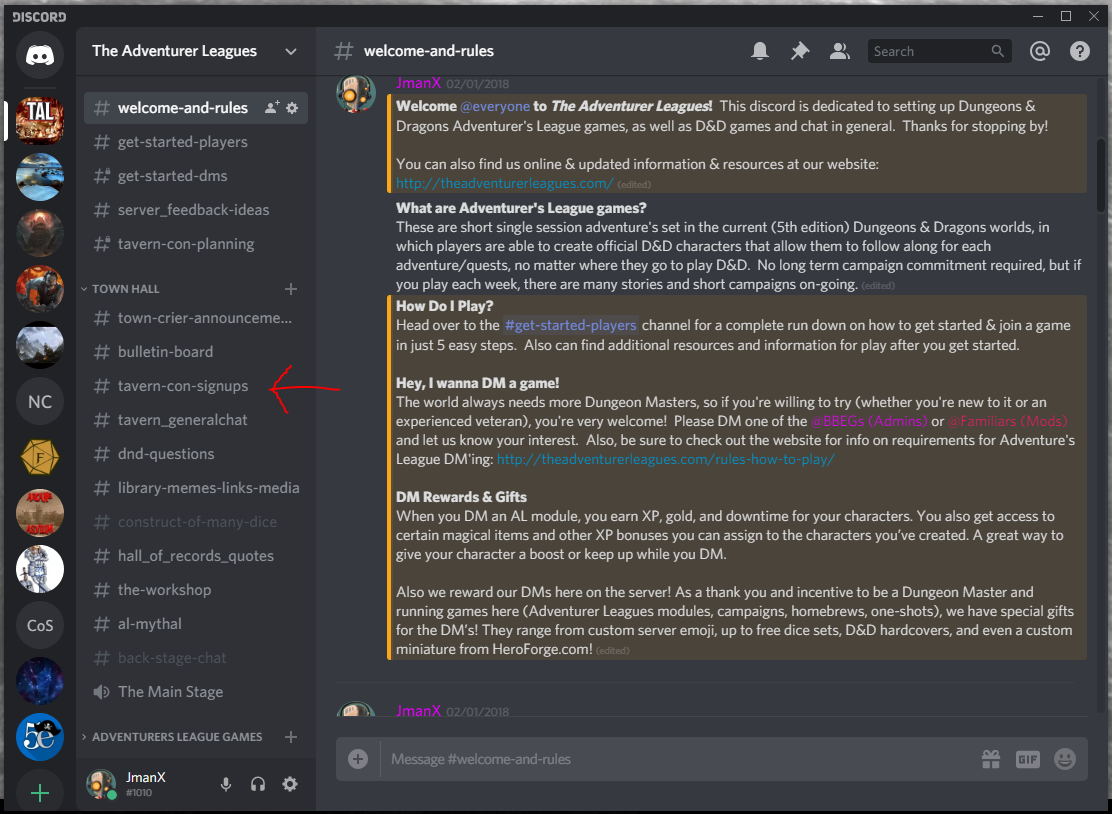
Task: Open the GIF picker
Action: pyautogui.click(x=1028, y=759)
